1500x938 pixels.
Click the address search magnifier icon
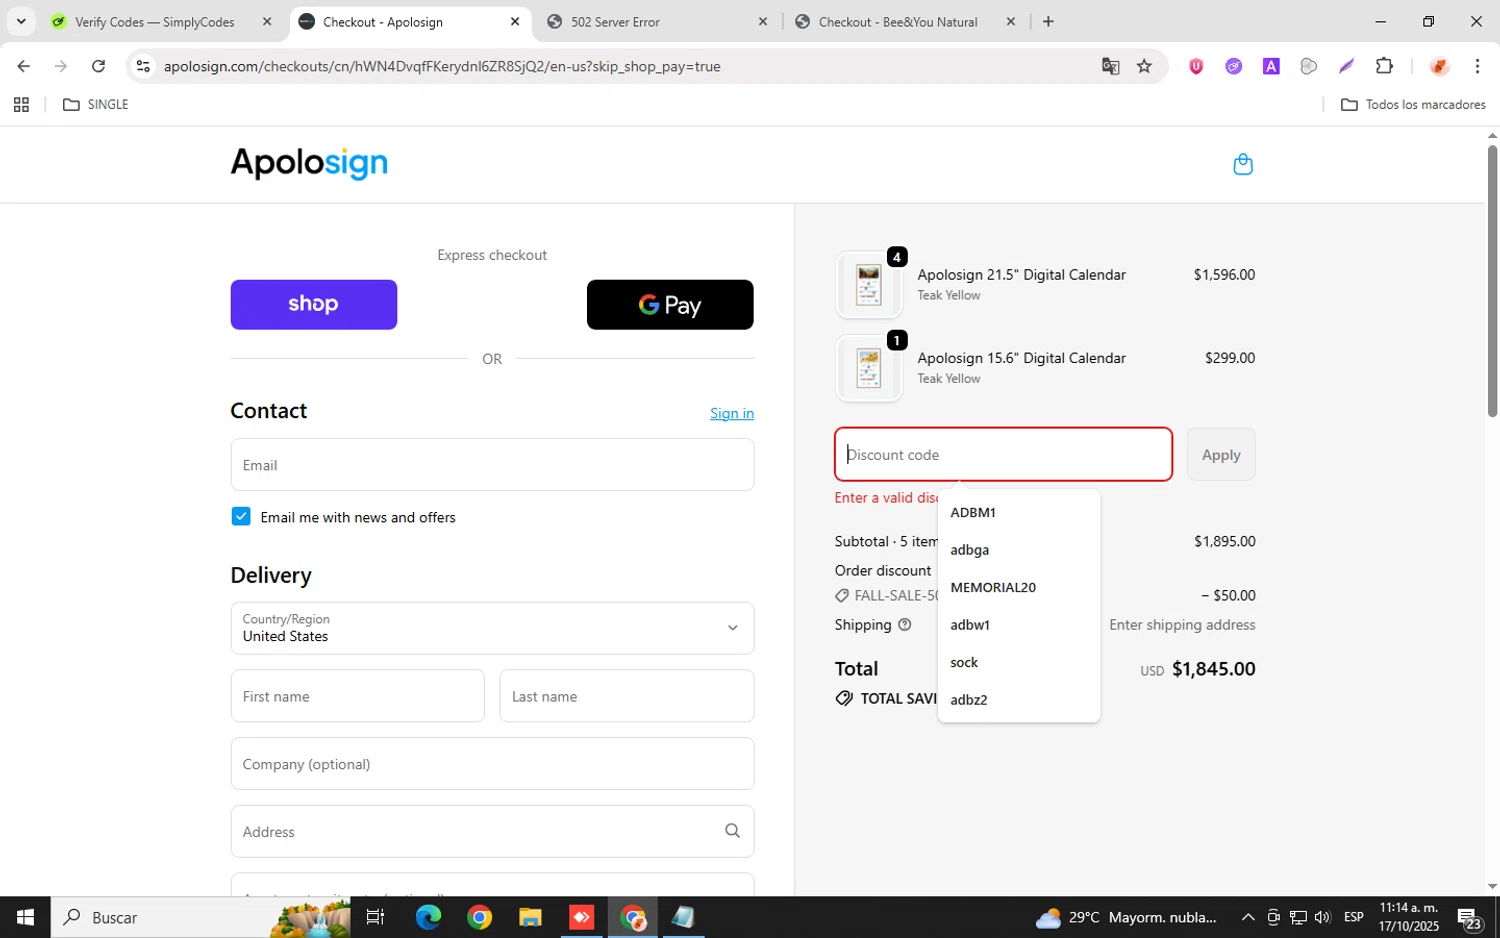[x=732, y=831]
